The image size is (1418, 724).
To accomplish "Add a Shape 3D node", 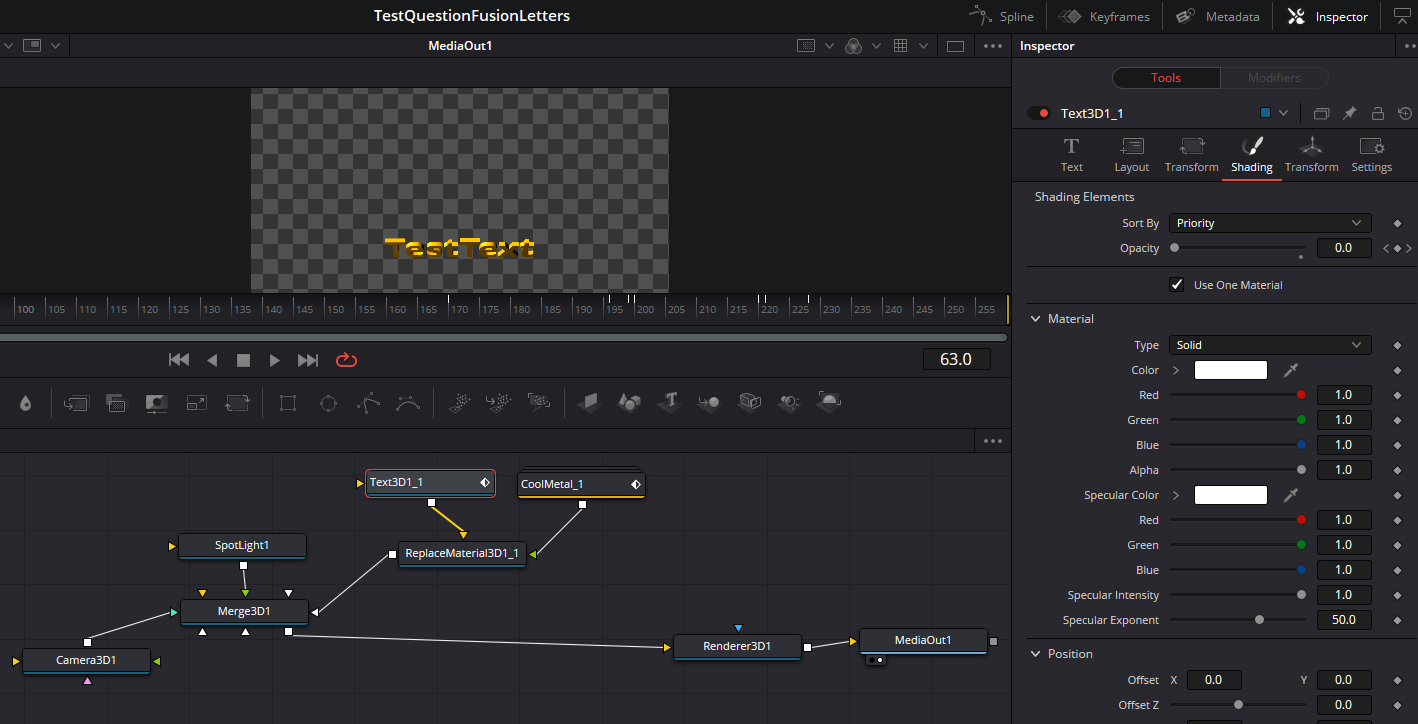I will click(629, 402).
